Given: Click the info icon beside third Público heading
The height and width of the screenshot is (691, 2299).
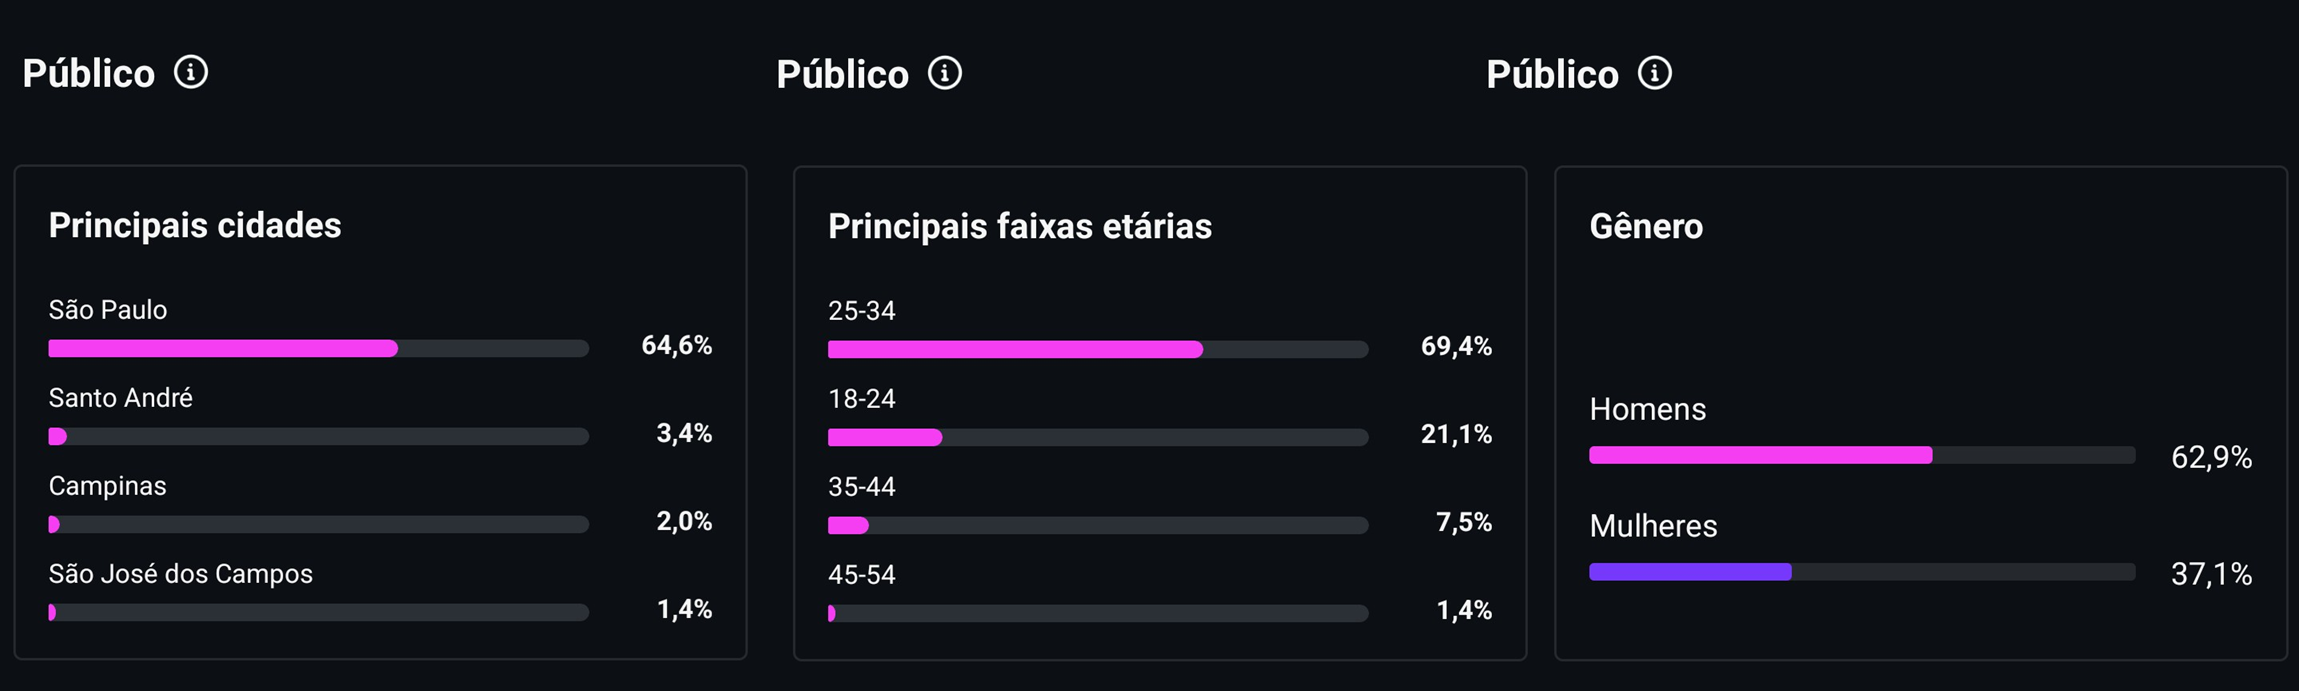Looking at the screenshot, I should pyautogui.click(x=1656, y=73).
